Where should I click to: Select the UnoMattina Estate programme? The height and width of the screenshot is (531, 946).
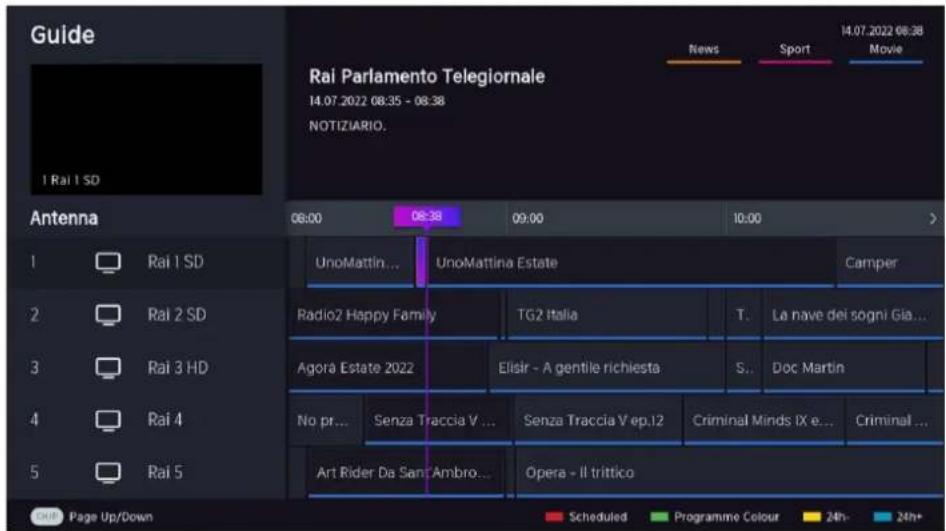point(631,262)
